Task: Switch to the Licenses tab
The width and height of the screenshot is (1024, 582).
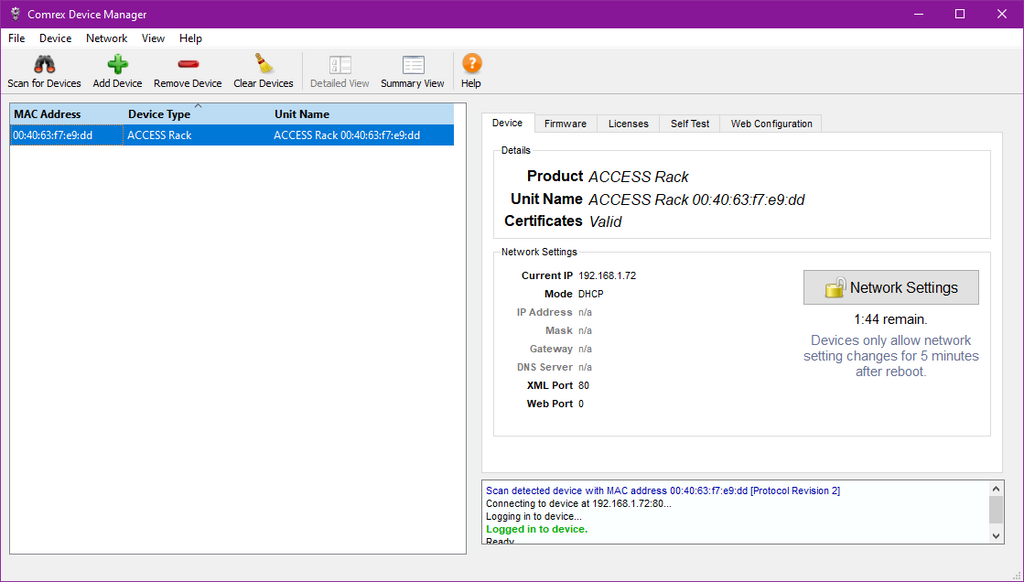Action: [x=628, y=123]
